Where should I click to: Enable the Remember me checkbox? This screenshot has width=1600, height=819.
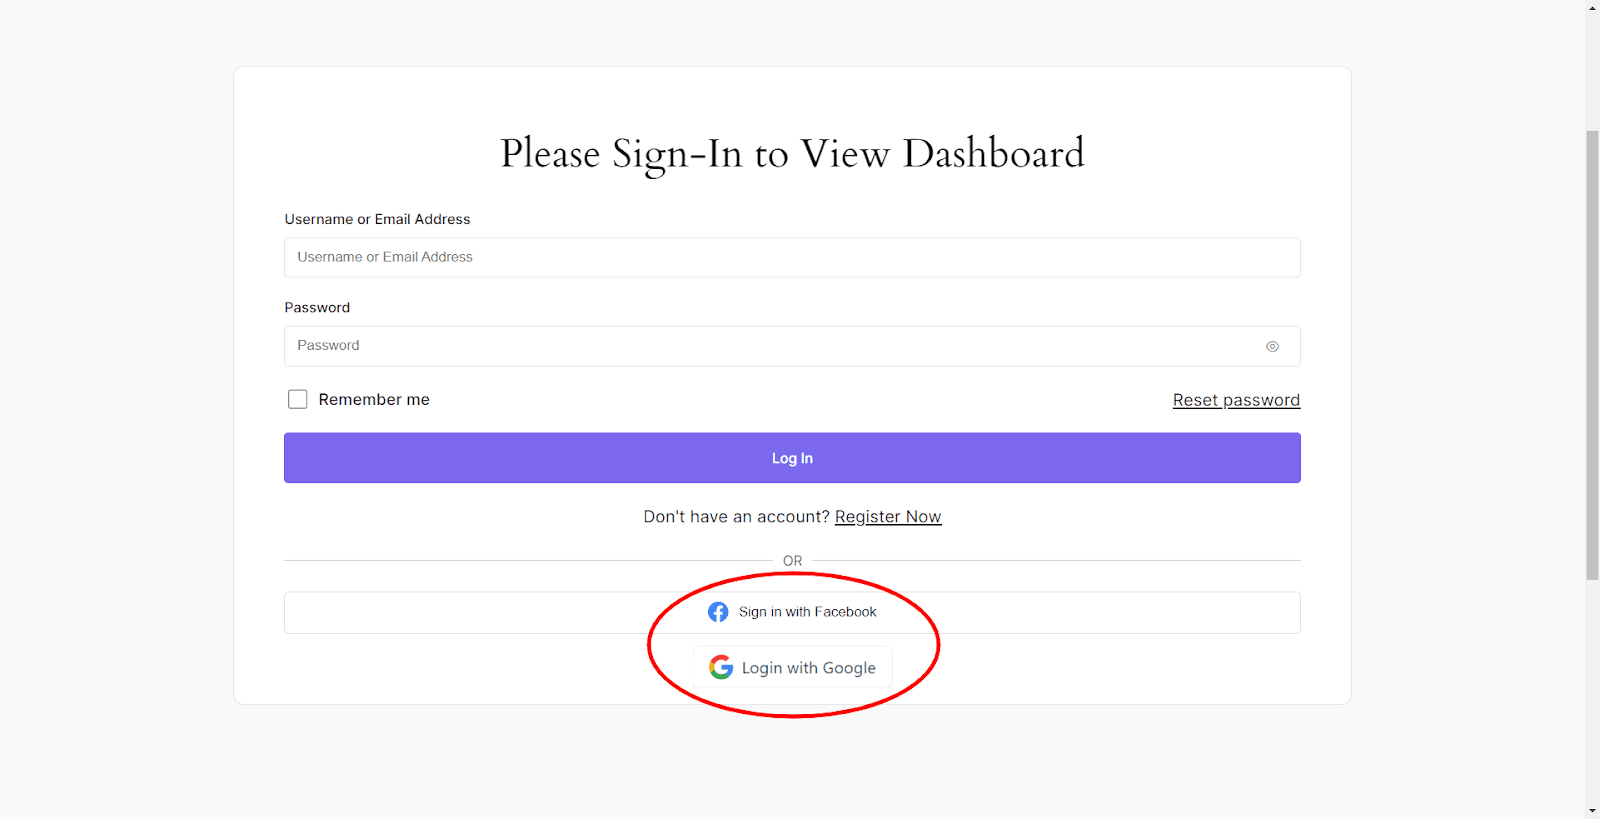[297, 398]
